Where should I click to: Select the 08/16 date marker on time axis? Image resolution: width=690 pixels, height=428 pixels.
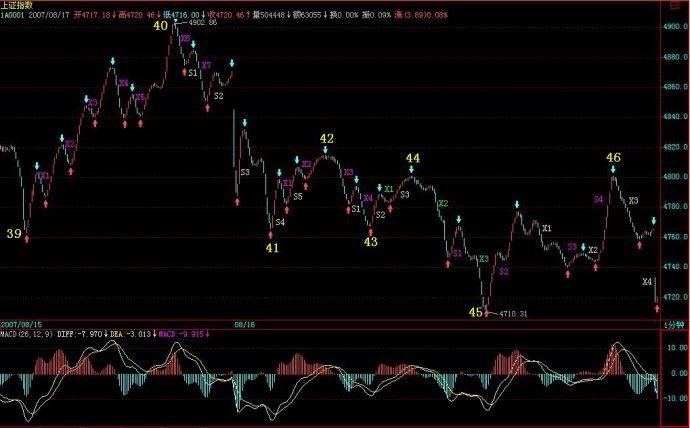244,324
